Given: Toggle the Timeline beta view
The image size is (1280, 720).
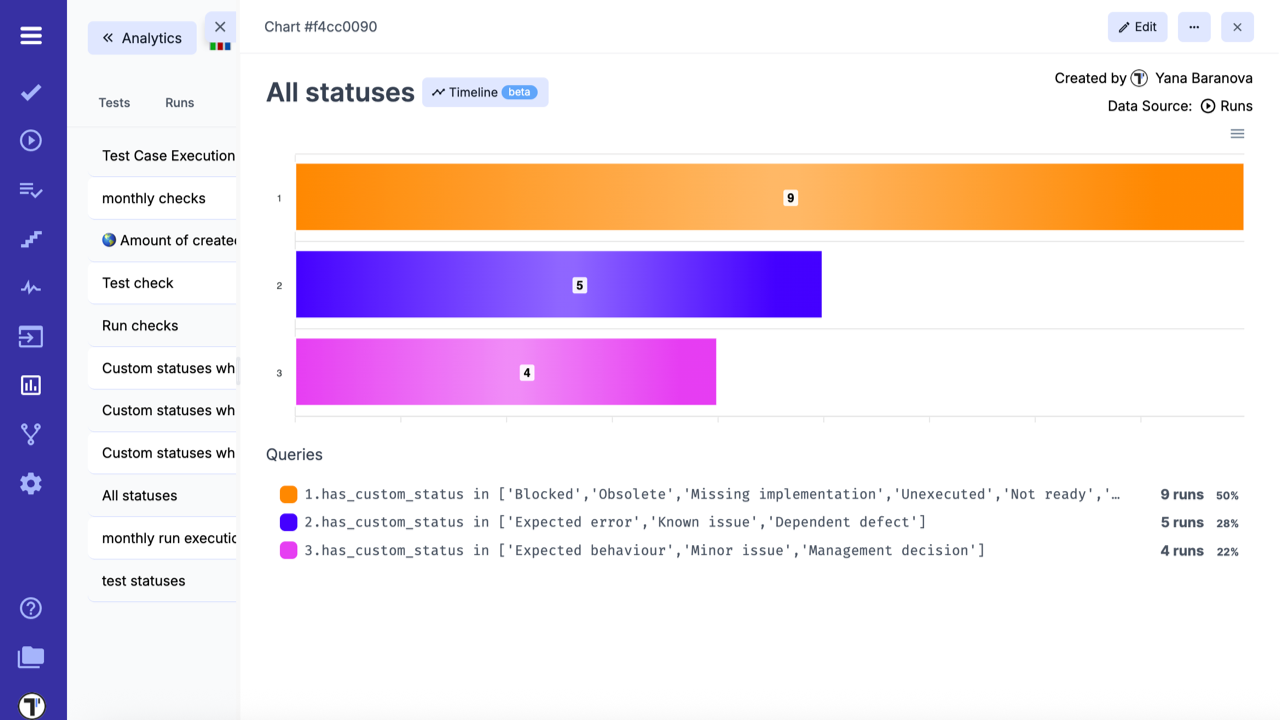Looking at the screenshot, I should point(485,92).
